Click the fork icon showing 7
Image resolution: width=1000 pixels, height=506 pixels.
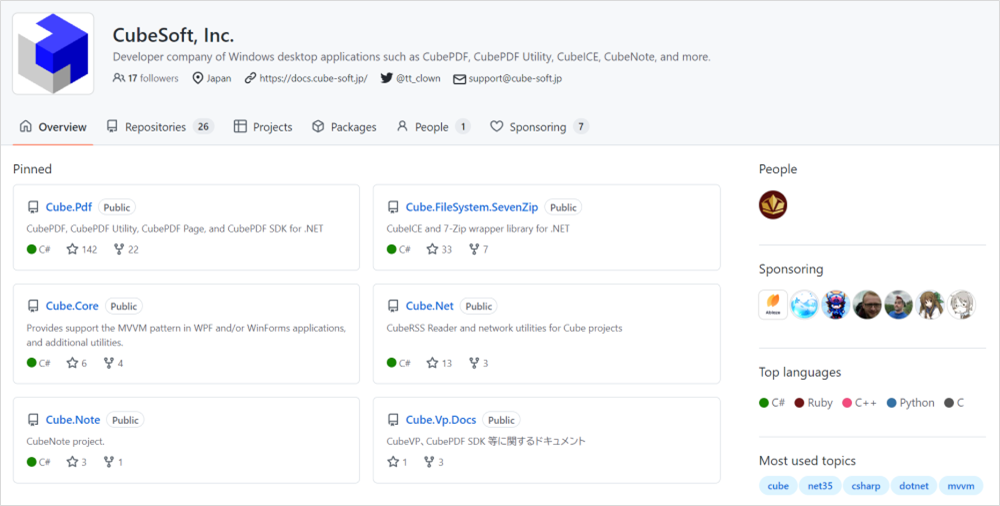pyautogui.click(x=474, y=249)
